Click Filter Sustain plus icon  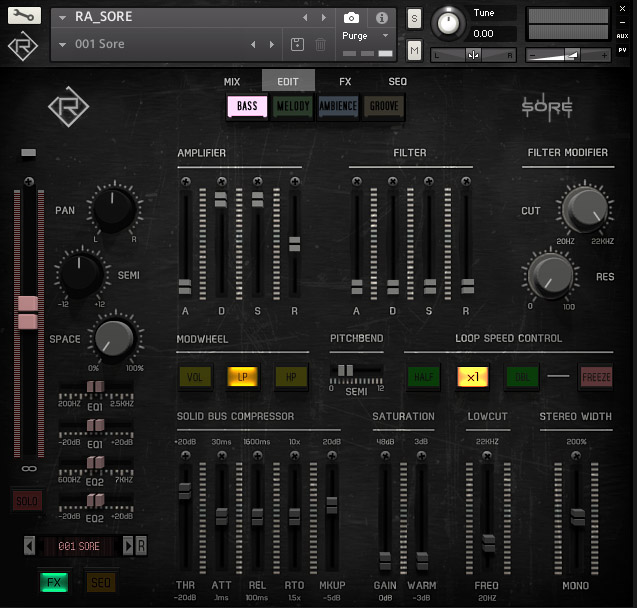coord(429,181)
